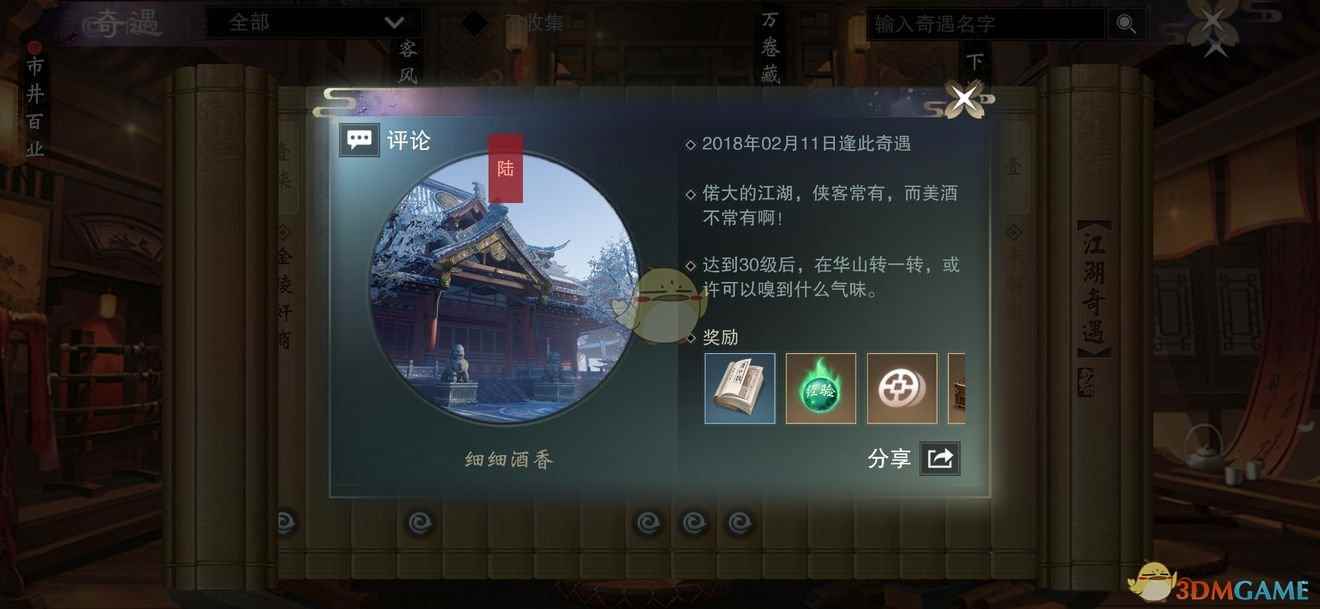Open the 江湖奇遇 side tab
The image size is (1320, 609).
point(1094,287)
